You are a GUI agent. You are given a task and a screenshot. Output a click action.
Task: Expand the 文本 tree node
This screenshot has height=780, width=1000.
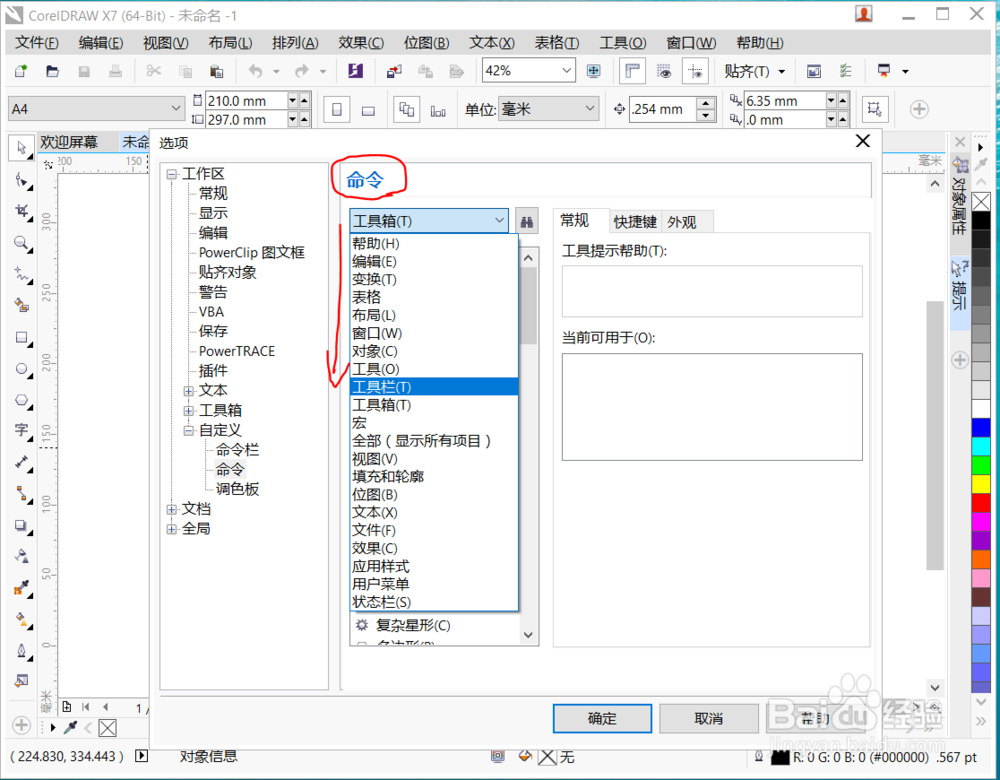pos(189,391)
